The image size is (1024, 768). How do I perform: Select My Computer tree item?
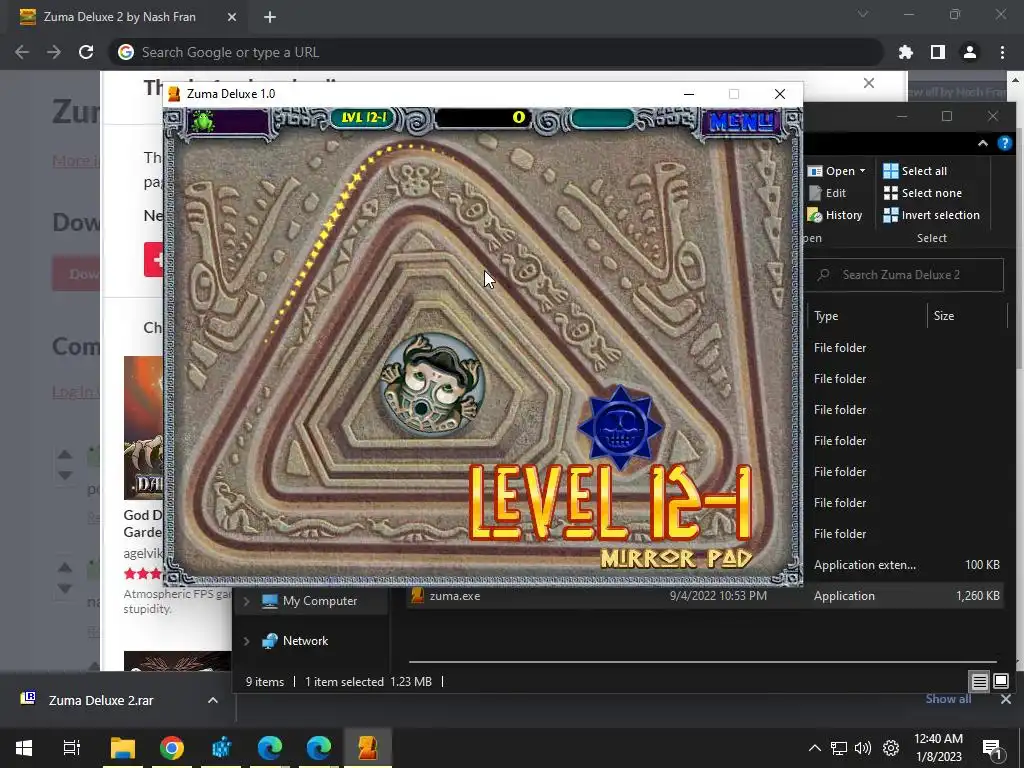coord(309,601)
